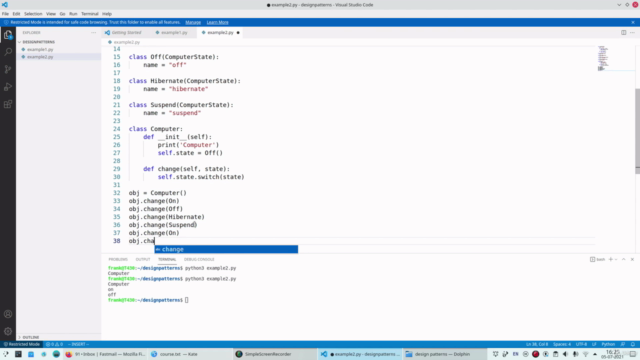
Task: Open the Explorer view in the activity bar
Action: [x=8, y=35]
